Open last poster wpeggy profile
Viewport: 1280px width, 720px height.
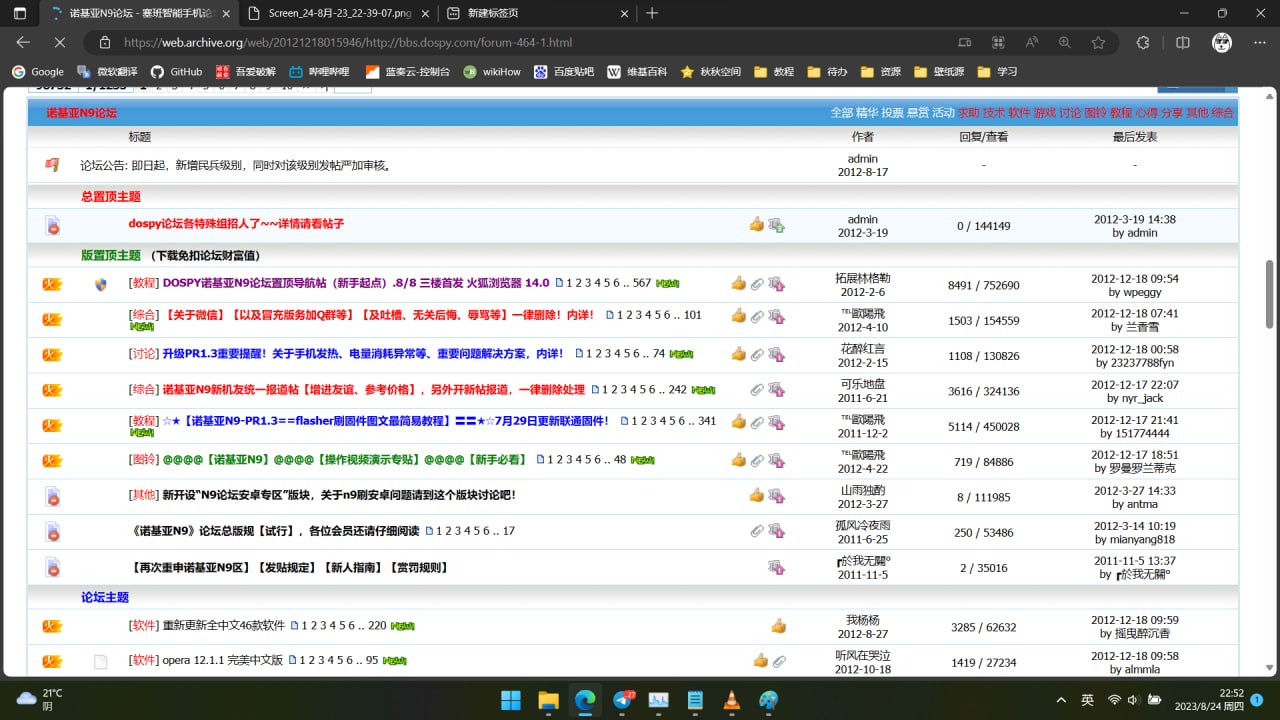1142,293
